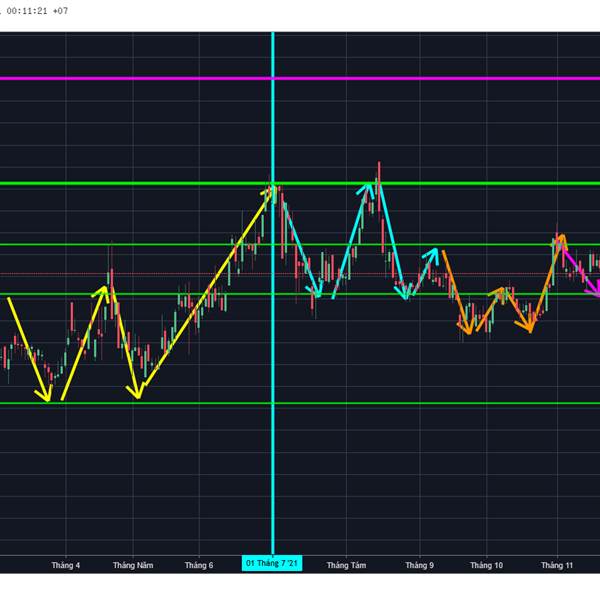Select the cyan vertical line
600x600 pixels.
point(273,293)
